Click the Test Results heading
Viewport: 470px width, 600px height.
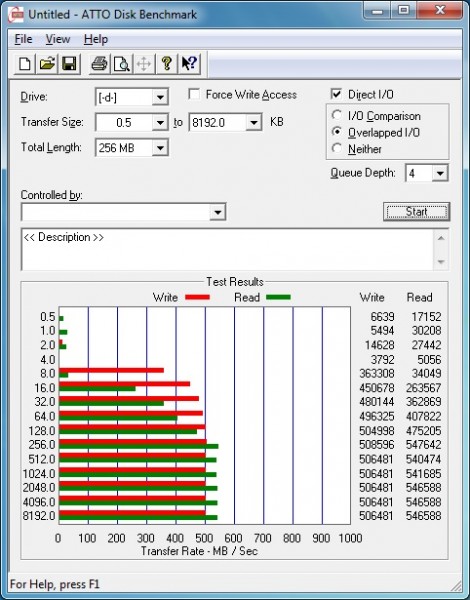(x=235, y=282)
